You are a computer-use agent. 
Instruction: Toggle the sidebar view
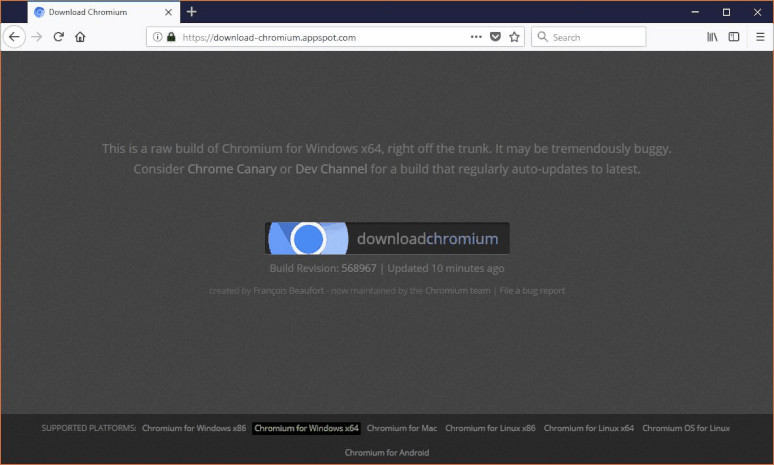[x=734, y=37]
